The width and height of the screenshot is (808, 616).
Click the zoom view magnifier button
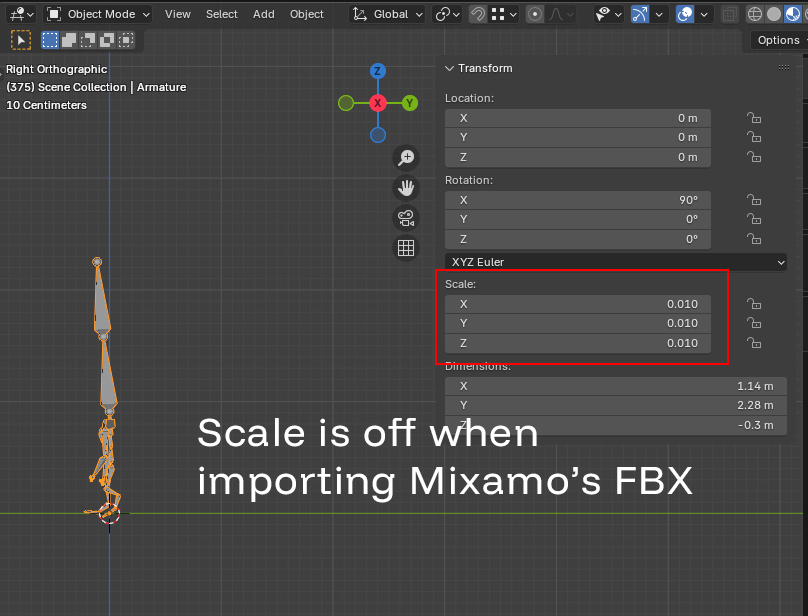(406, 157)
